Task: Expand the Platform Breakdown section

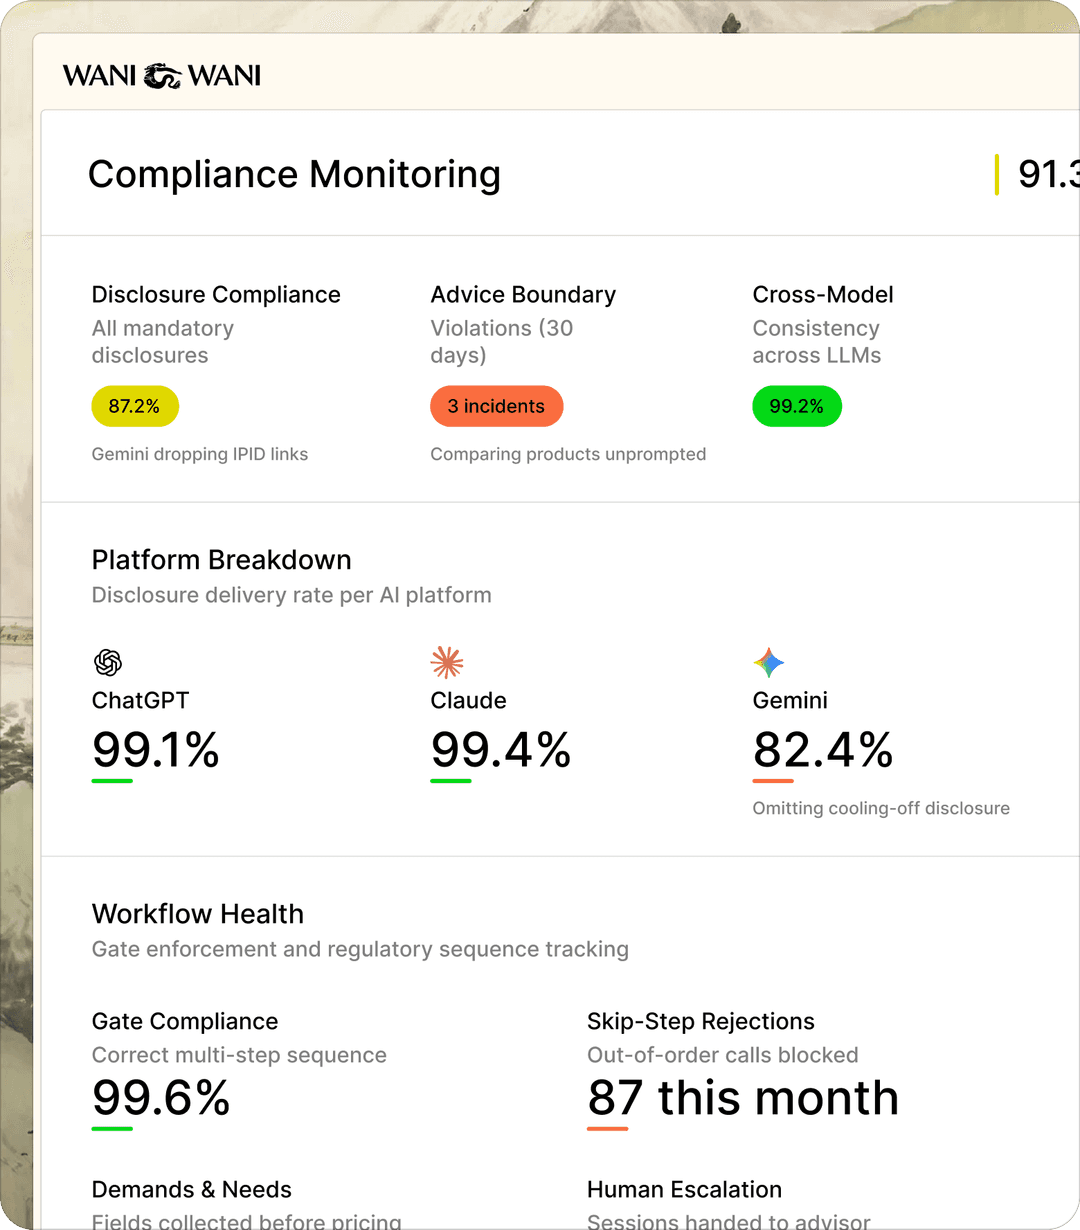Action: [x=221, y=560]
